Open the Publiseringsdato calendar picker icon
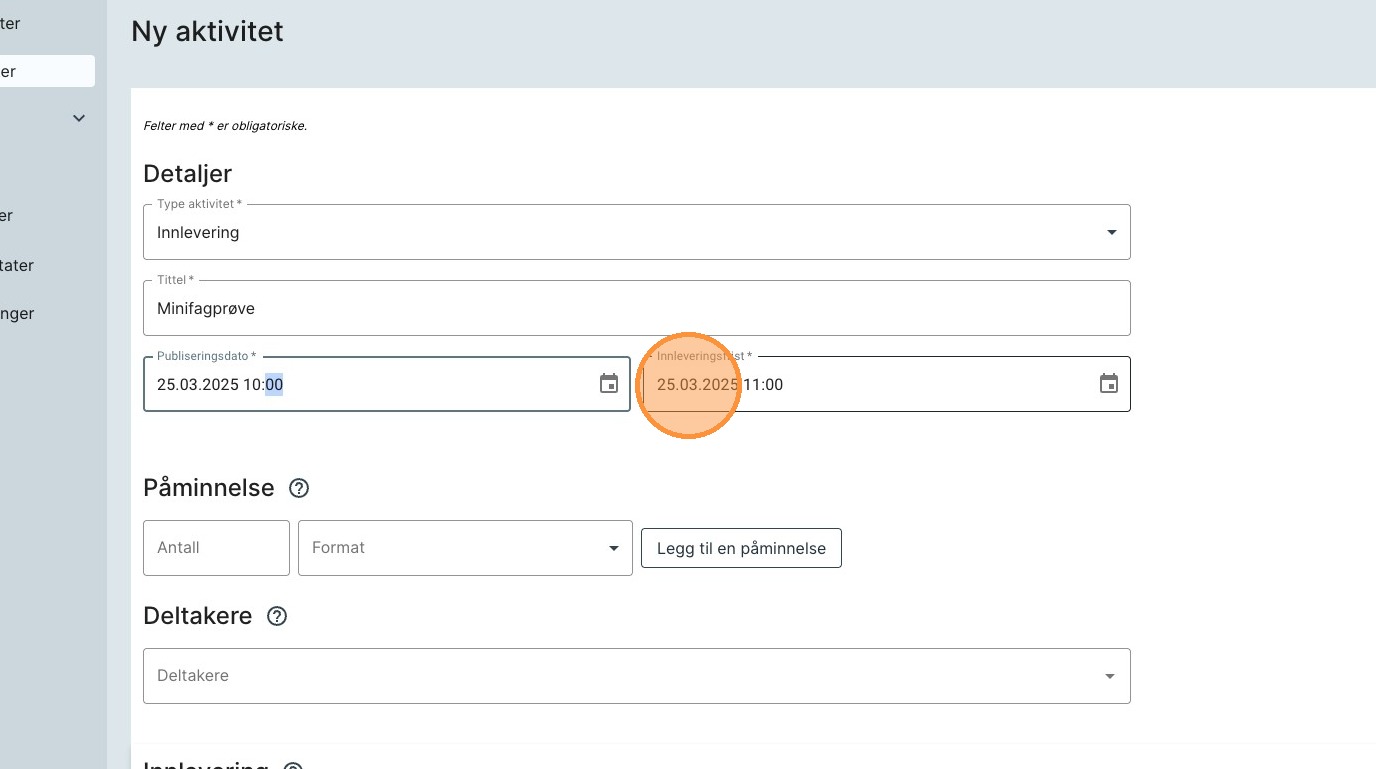 pos(608,384)
